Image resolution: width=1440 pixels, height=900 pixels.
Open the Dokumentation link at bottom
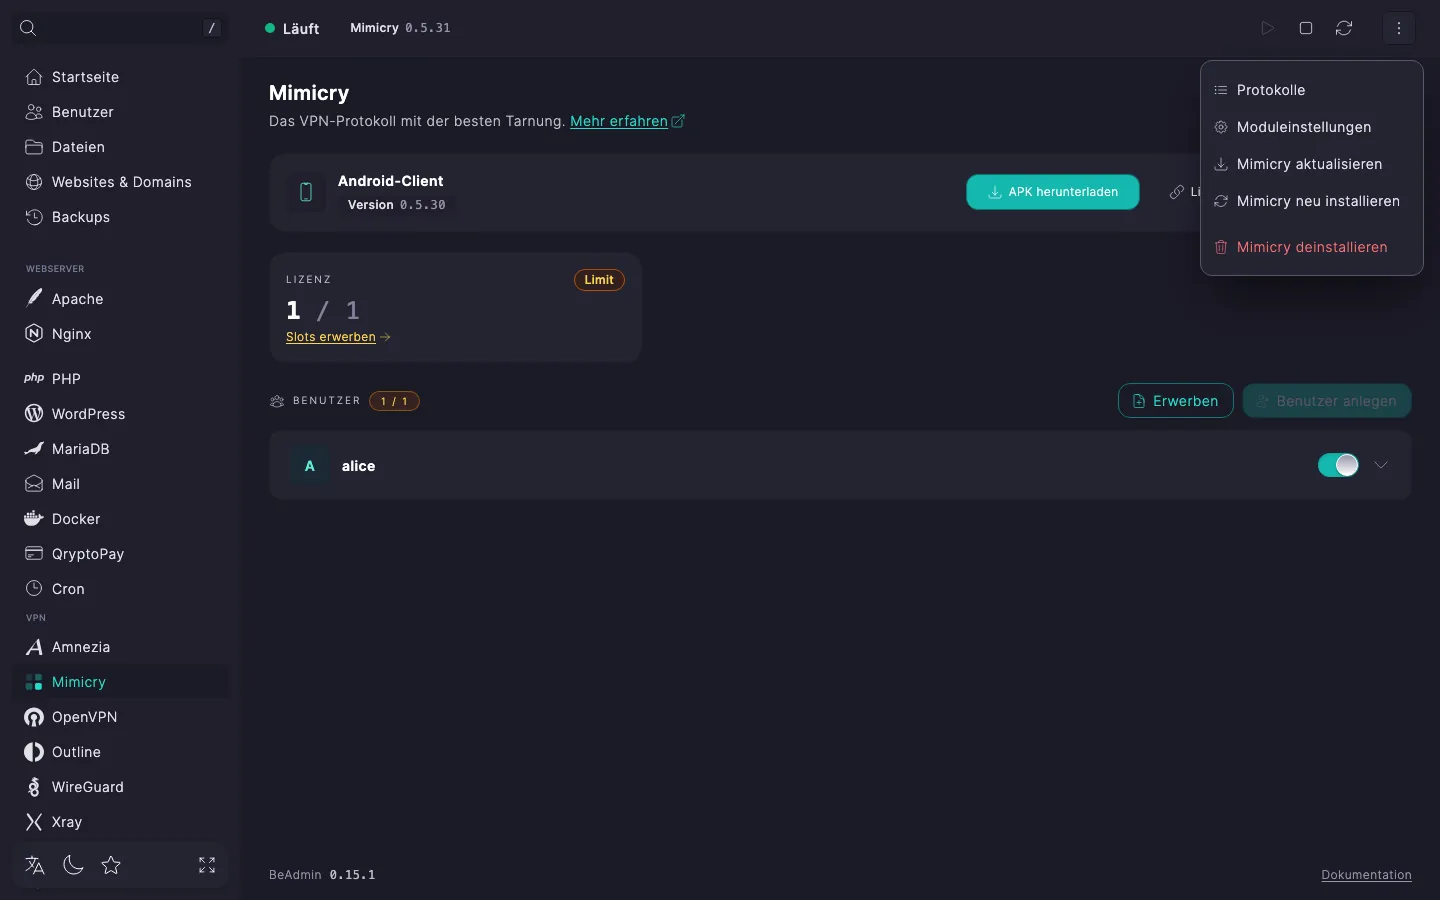(1366, 875)
